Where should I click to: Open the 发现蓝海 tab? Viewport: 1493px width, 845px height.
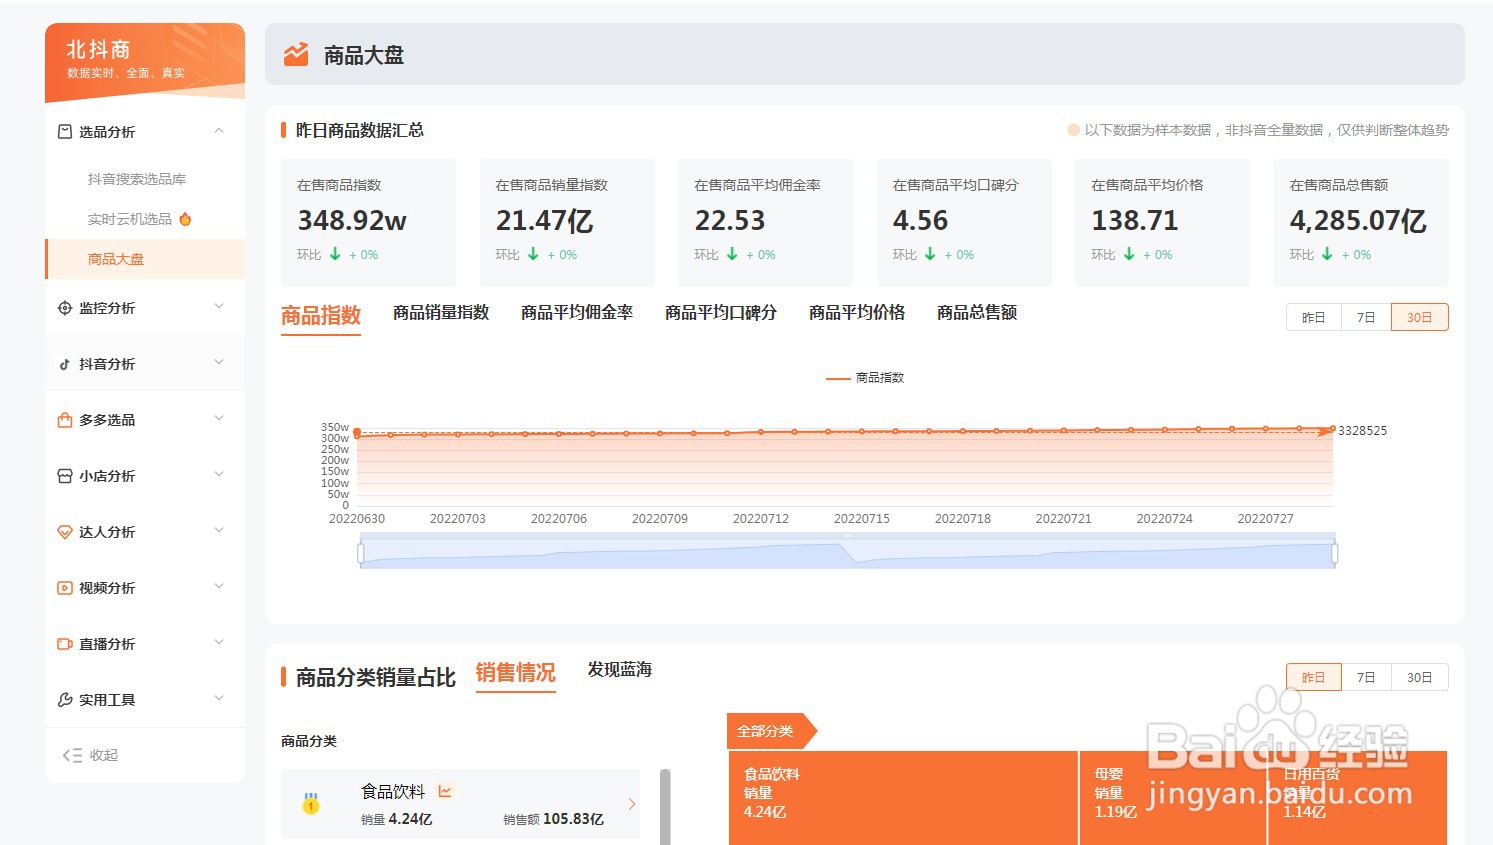[620, 669]
